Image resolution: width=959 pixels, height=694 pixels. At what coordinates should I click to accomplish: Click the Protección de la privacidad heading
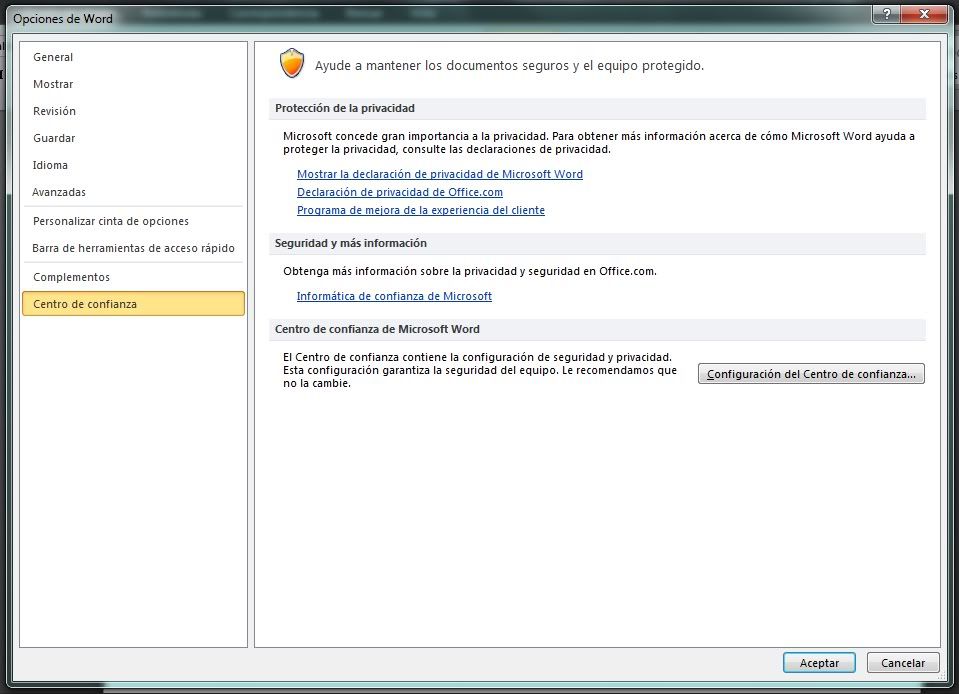345,108
